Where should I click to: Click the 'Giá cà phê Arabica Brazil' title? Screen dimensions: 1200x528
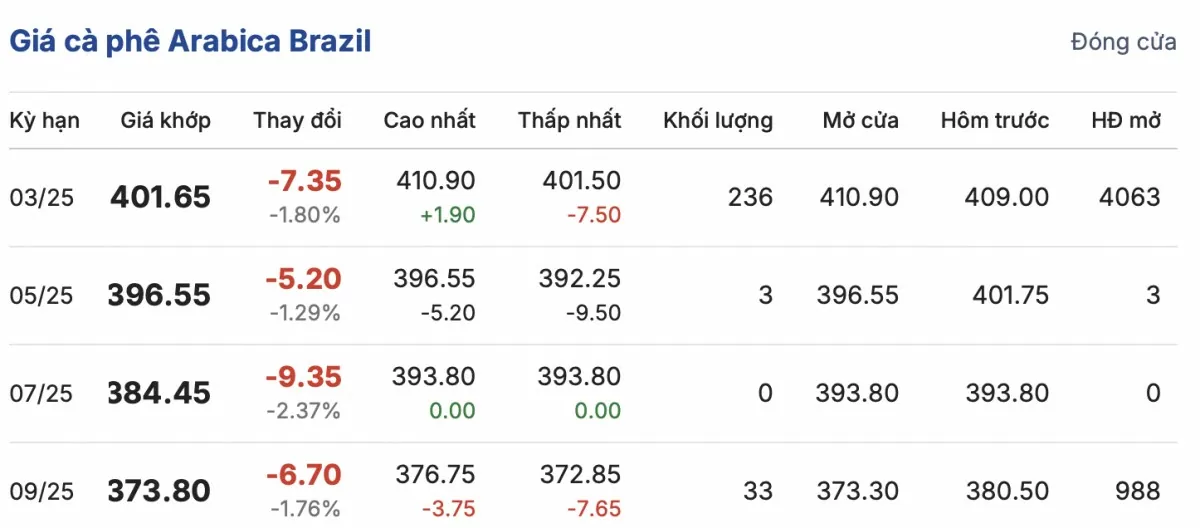click(x=190, y=42)
